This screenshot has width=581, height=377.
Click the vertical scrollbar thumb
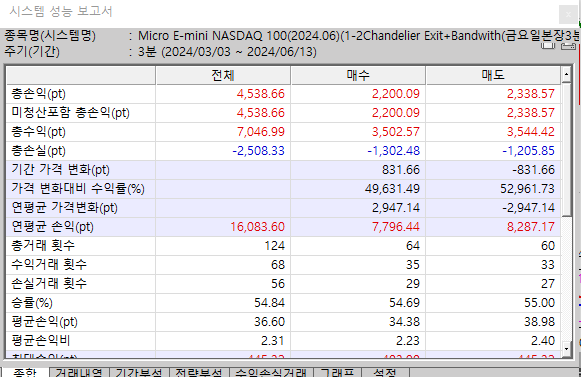[566, 150]
